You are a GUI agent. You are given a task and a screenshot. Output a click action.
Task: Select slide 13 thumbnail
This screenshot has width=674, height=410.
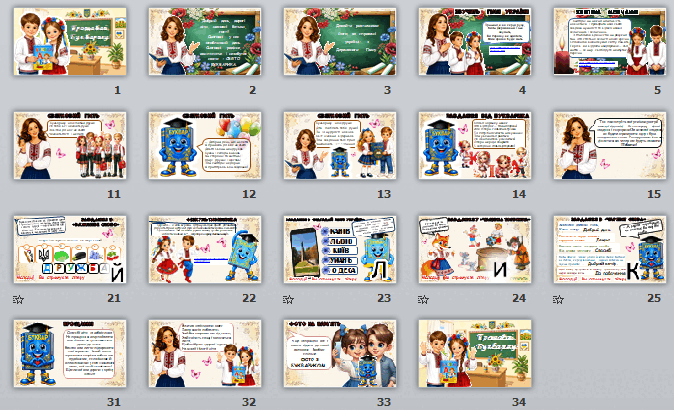coord(340,145)
